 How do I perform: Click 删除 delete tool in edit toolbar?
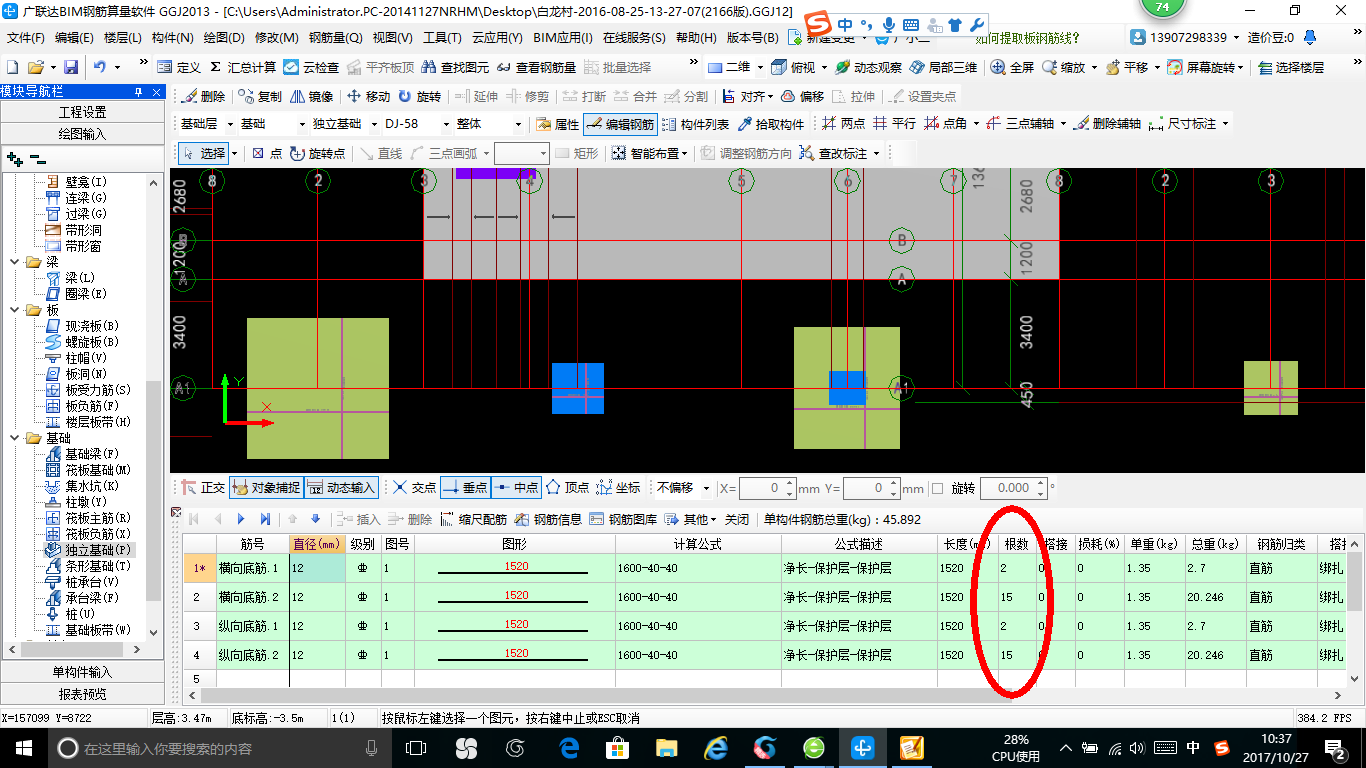pos(203,97)
